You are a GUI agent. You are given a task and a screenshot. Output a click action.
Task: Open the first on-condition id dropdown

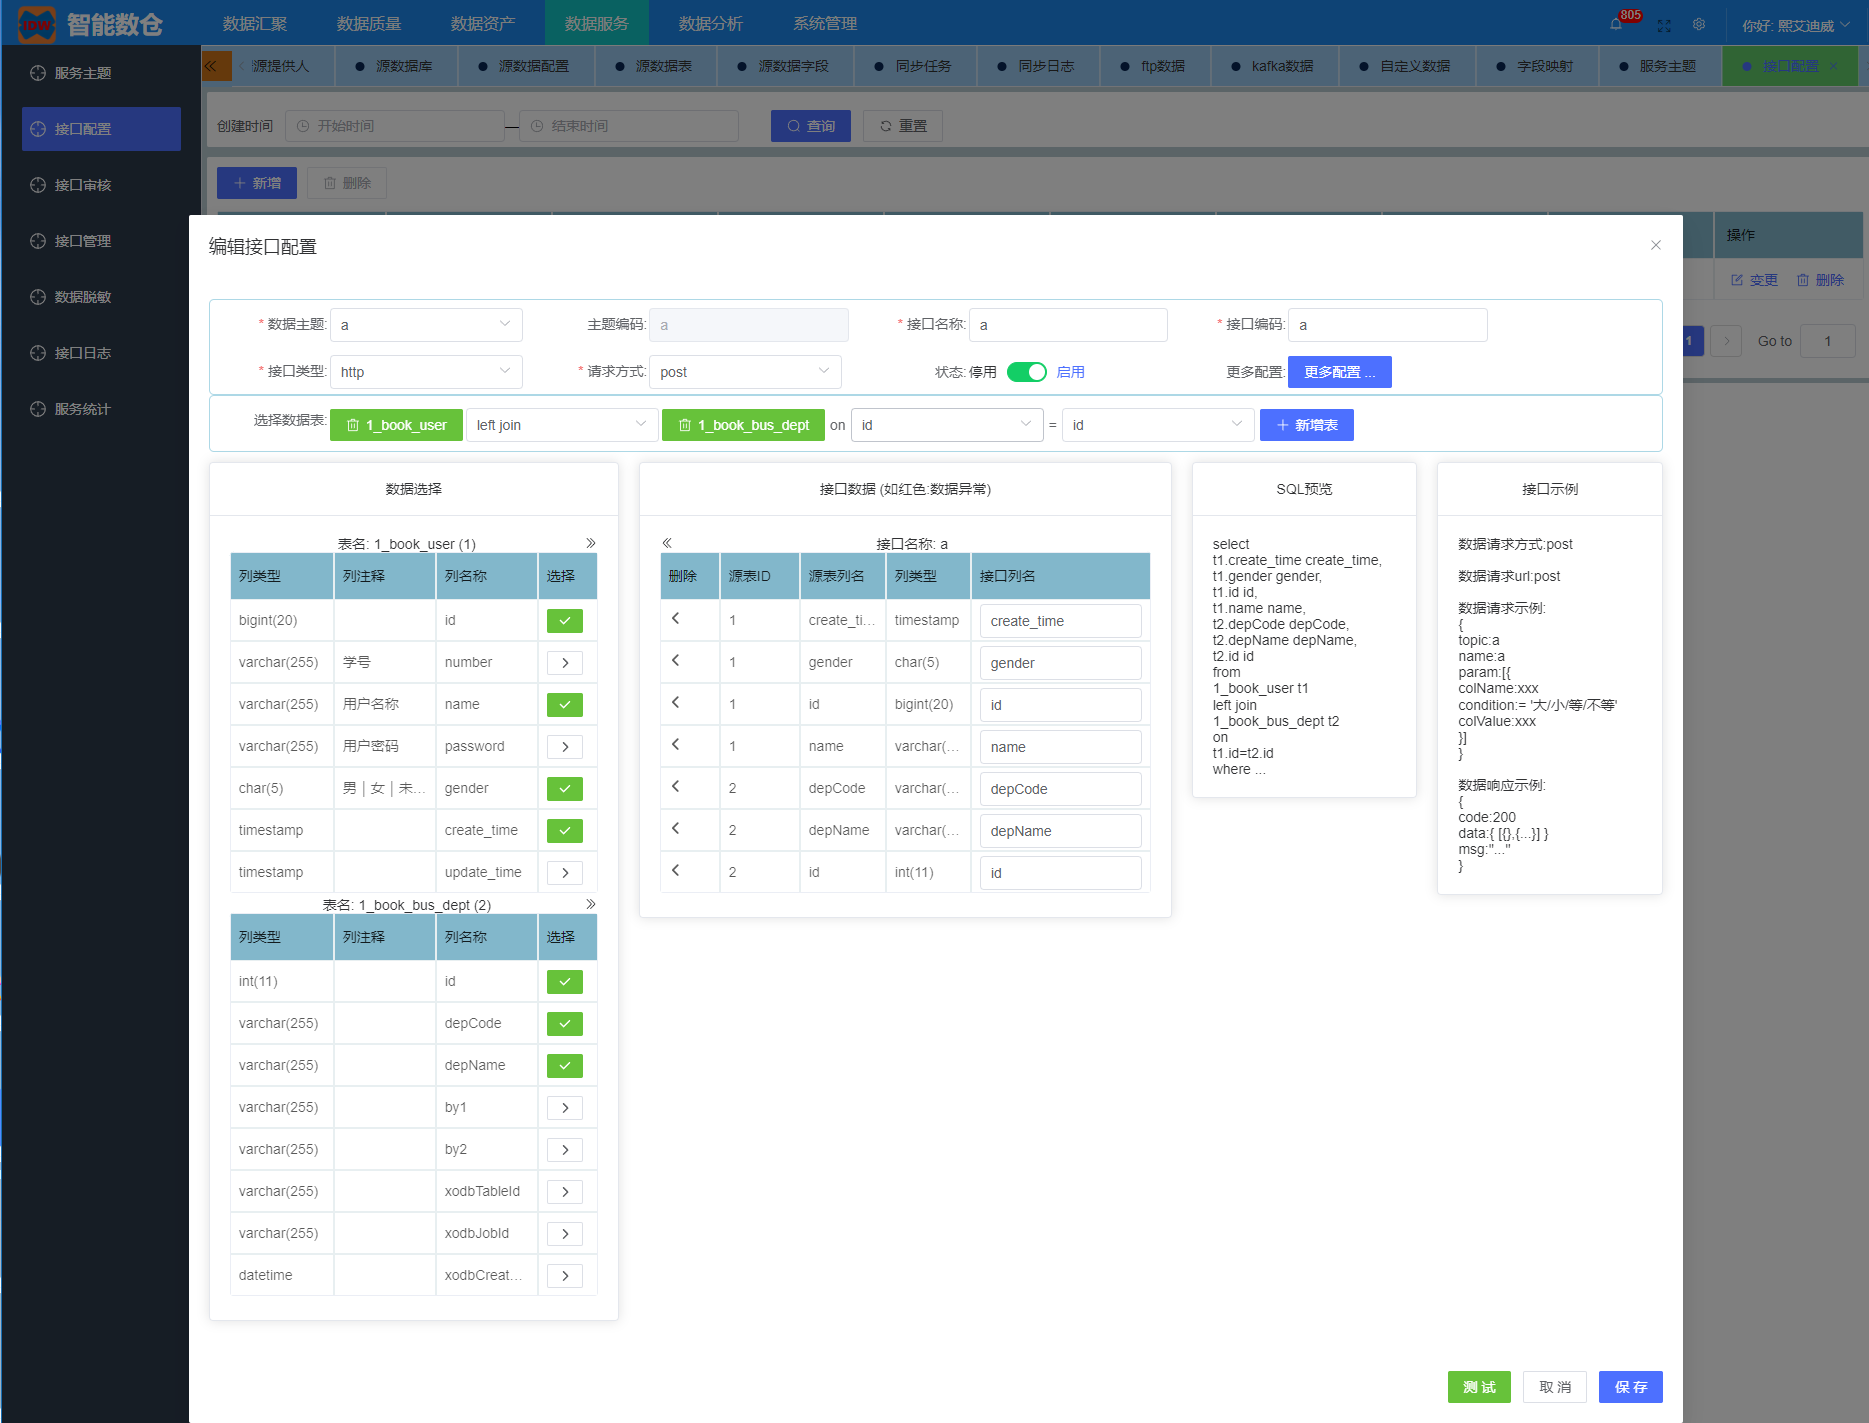947,425
